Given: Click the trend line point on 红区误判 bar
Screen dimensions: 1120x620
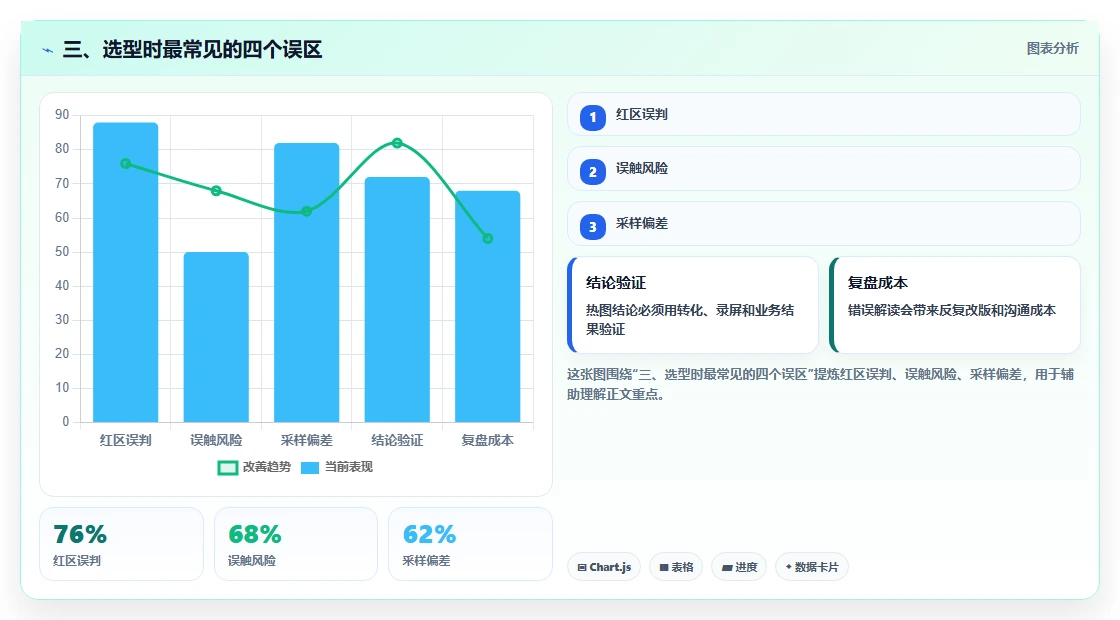Looking at the screenshot, I should tap(126, 164).
